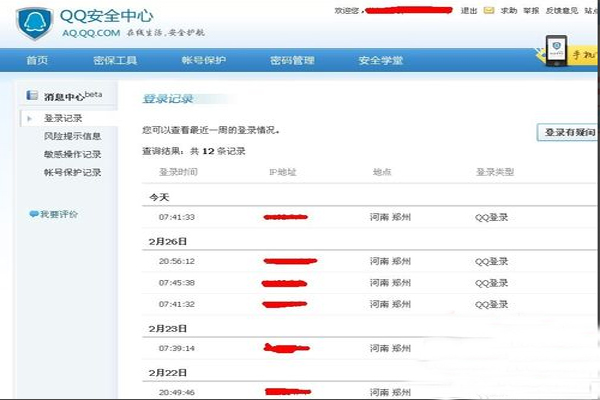
Task: Click the 登录记录 page heading
Action: (168, 99)
